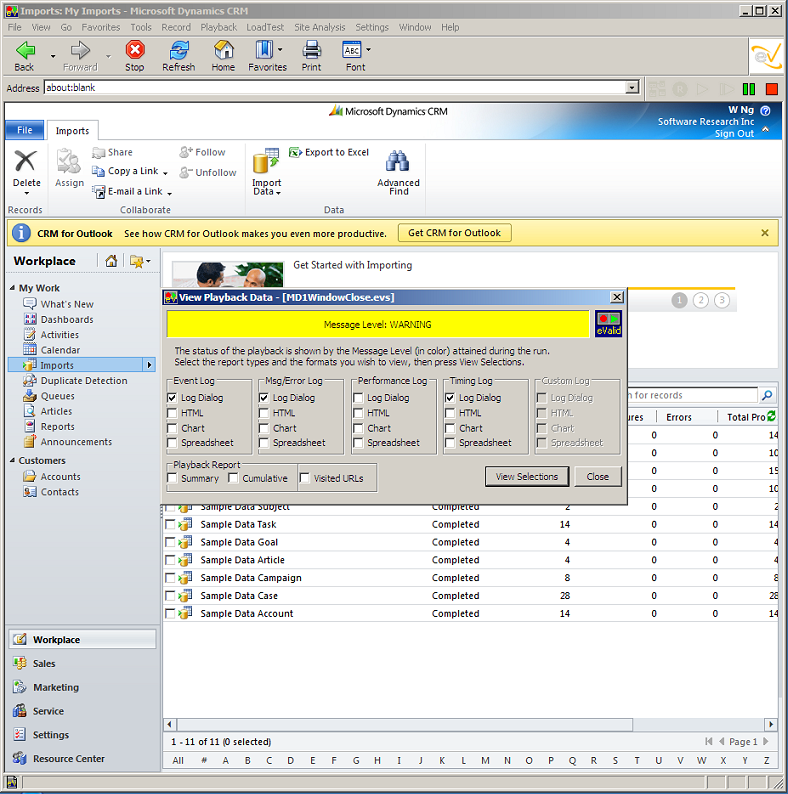Click the red stop record square
Viewport: 788px width, 794px height.
[772, 89]
